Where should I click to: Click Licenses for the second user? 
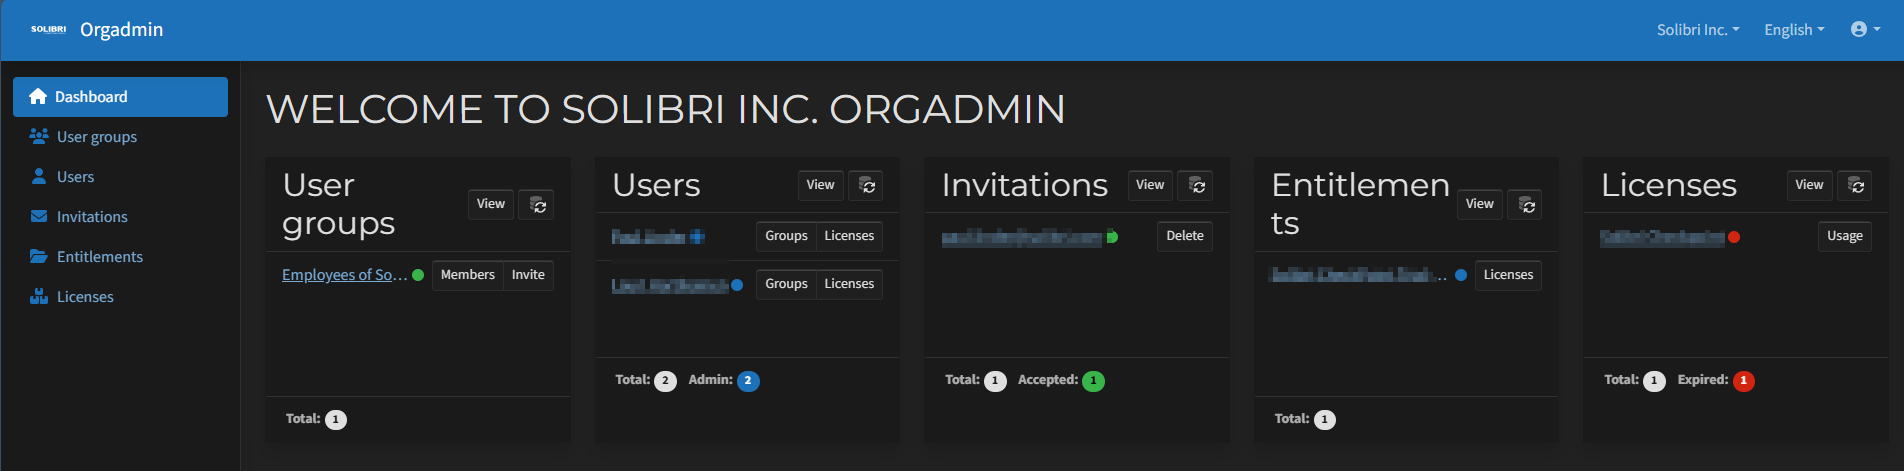tap(849, 284)
